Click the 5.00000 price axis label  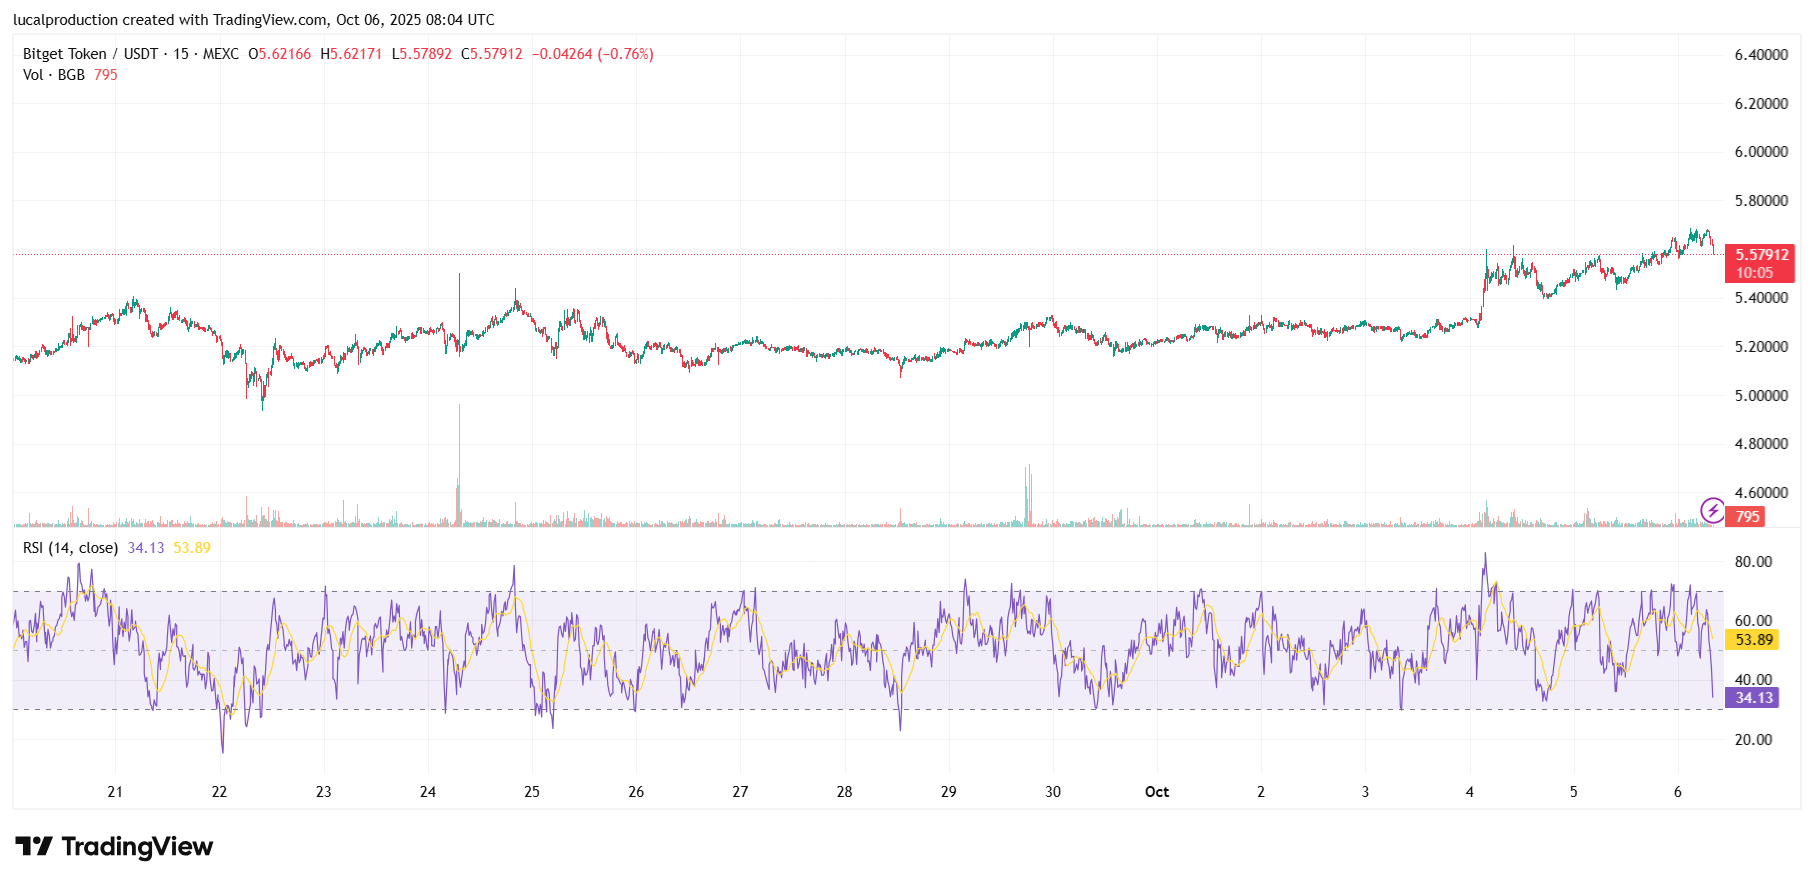coord(1761,396)
